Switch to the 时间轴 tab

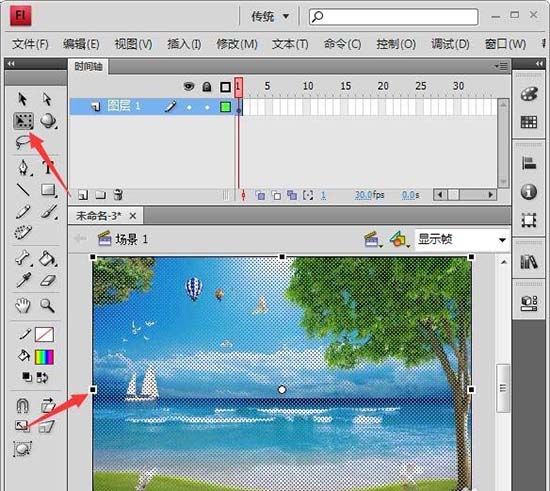88,66
